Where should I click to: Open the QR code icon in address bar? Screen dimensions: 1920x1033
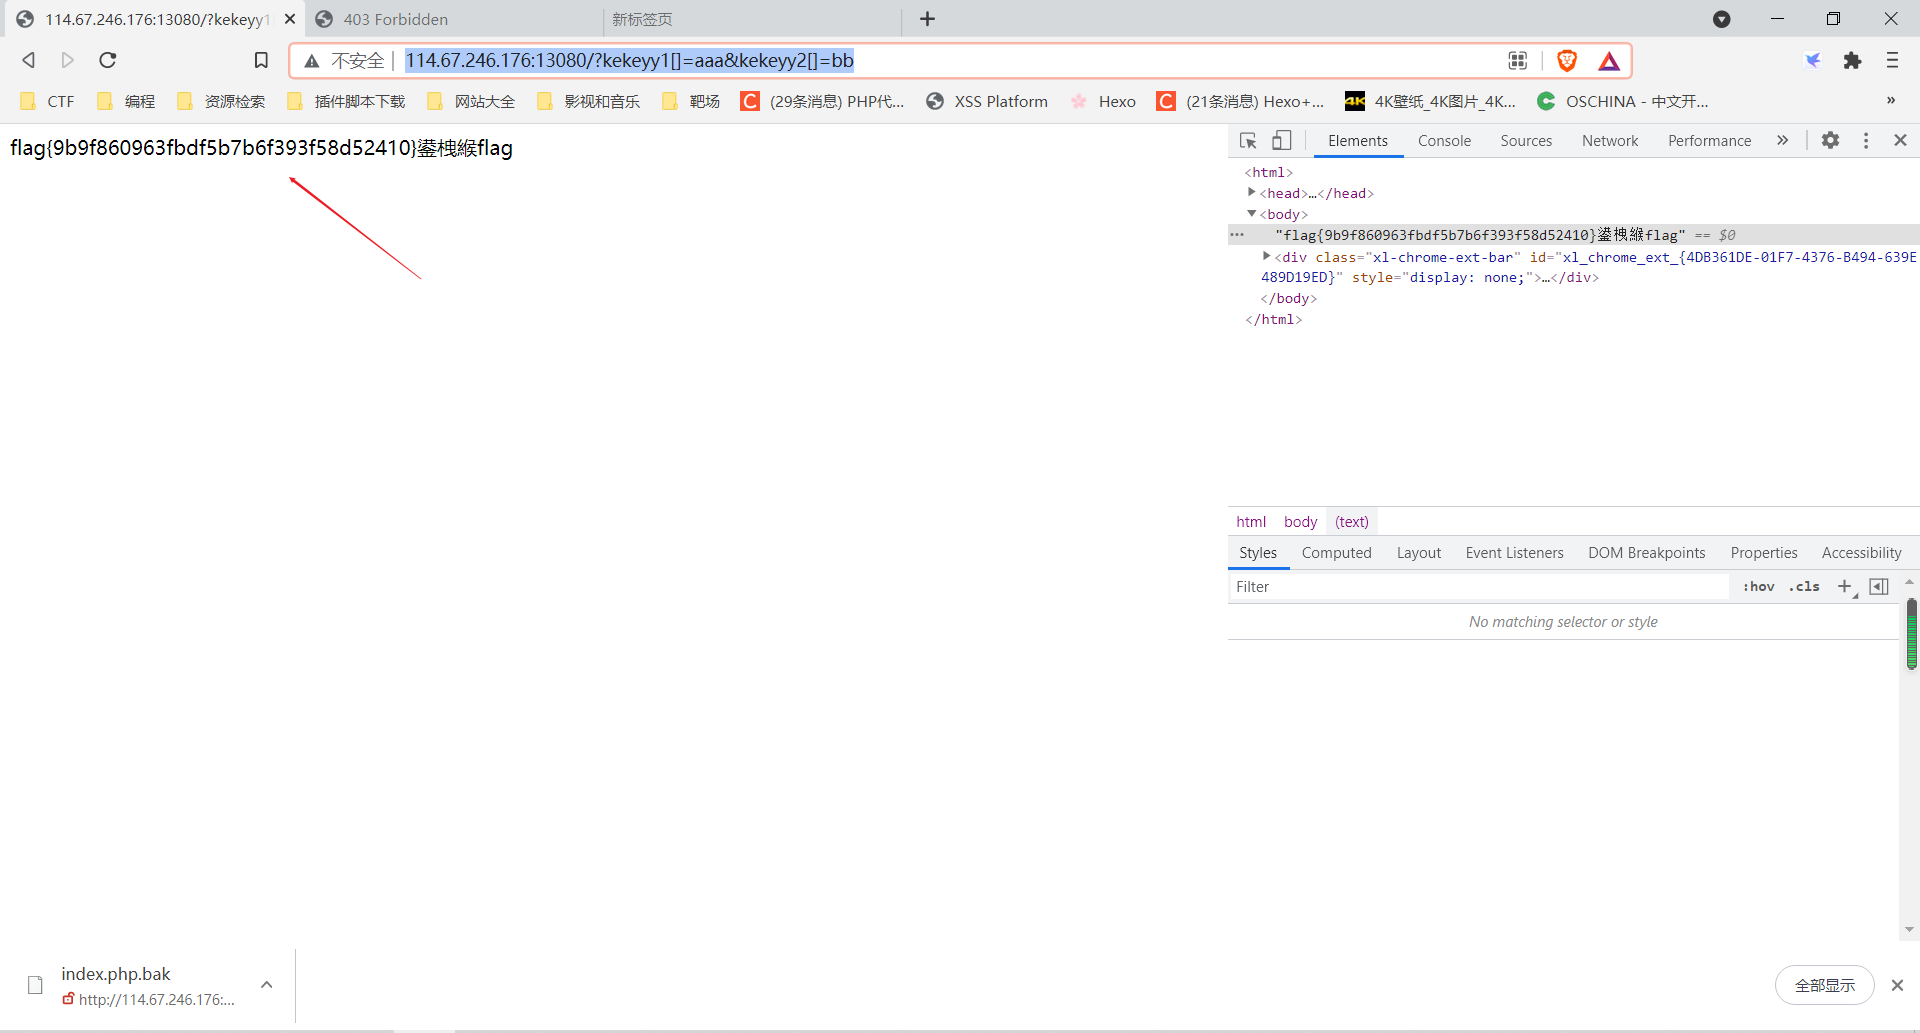tap(1518, 61)
